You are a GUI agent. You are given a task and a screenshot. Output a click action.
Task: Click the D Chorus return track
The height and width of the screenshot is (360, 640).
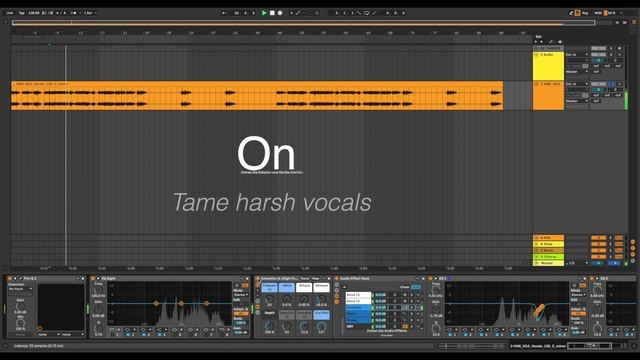548,257
